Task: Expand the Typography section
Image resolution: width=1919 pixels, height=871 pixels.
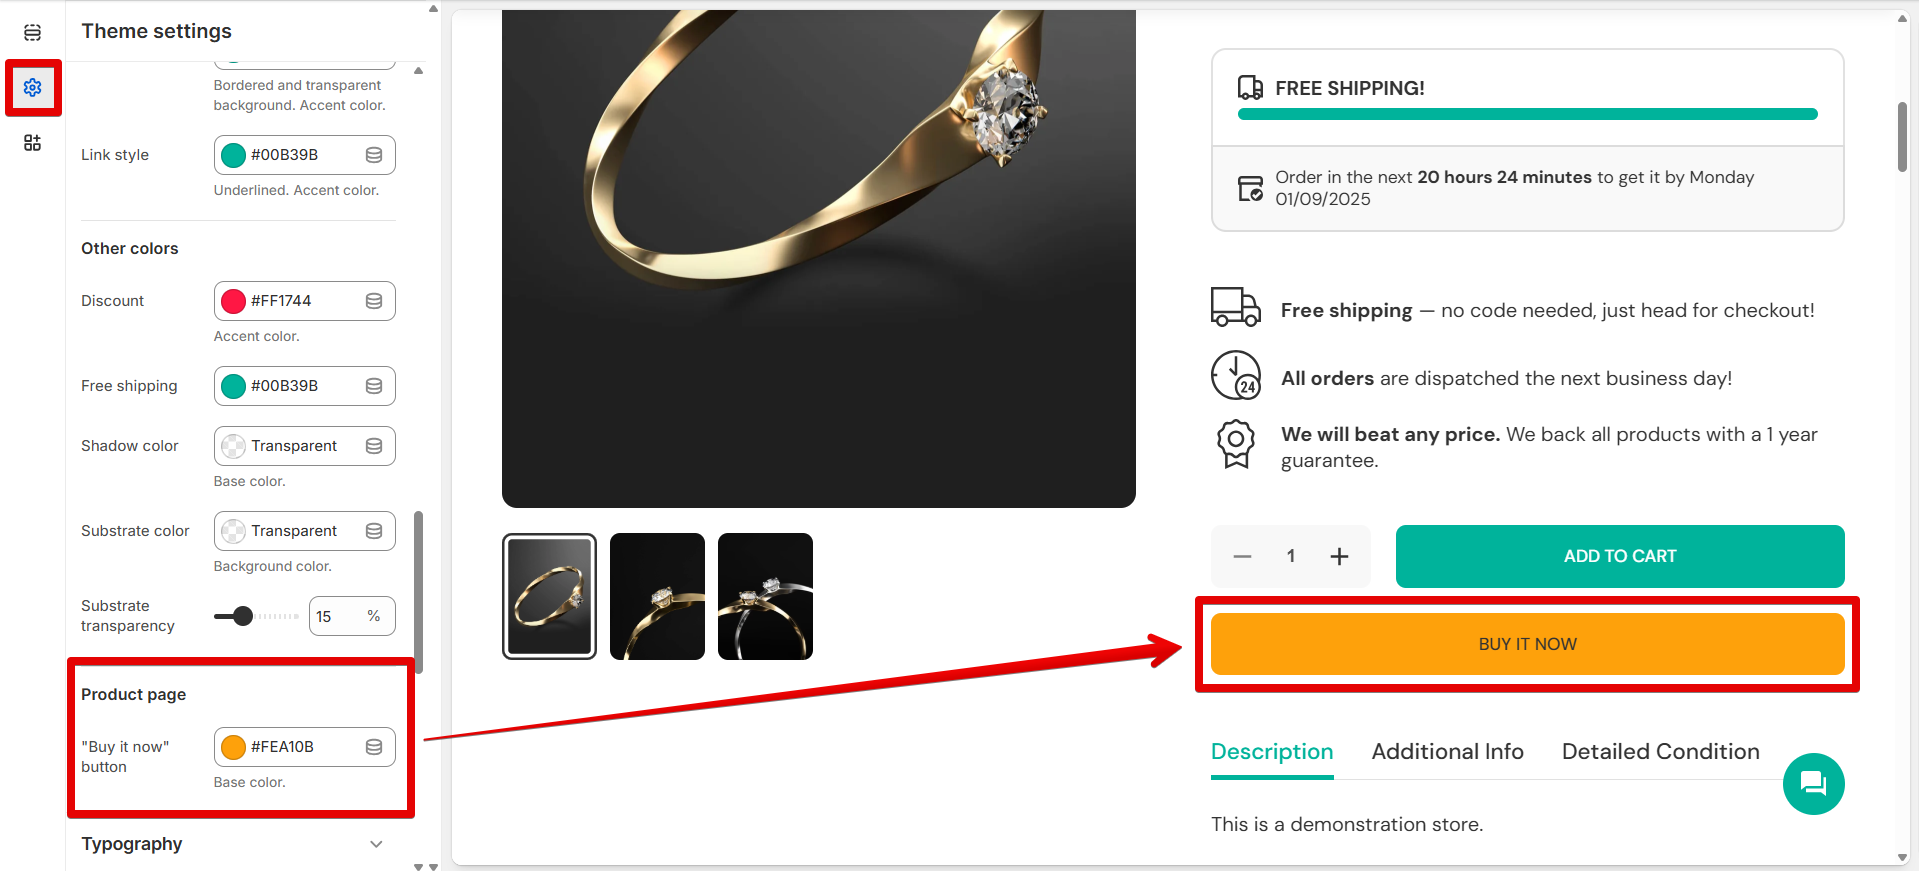Action: (x=376, y=844)
